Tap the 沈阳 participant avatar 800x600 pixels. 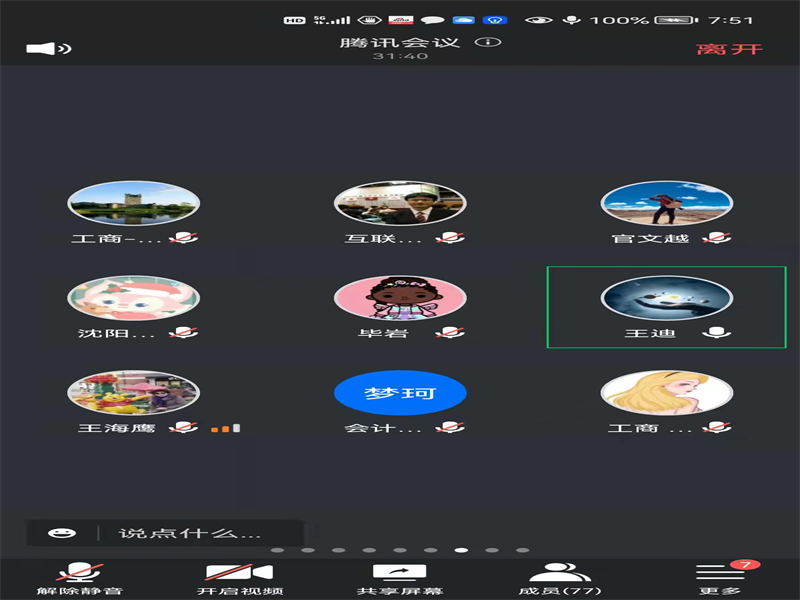133,299
